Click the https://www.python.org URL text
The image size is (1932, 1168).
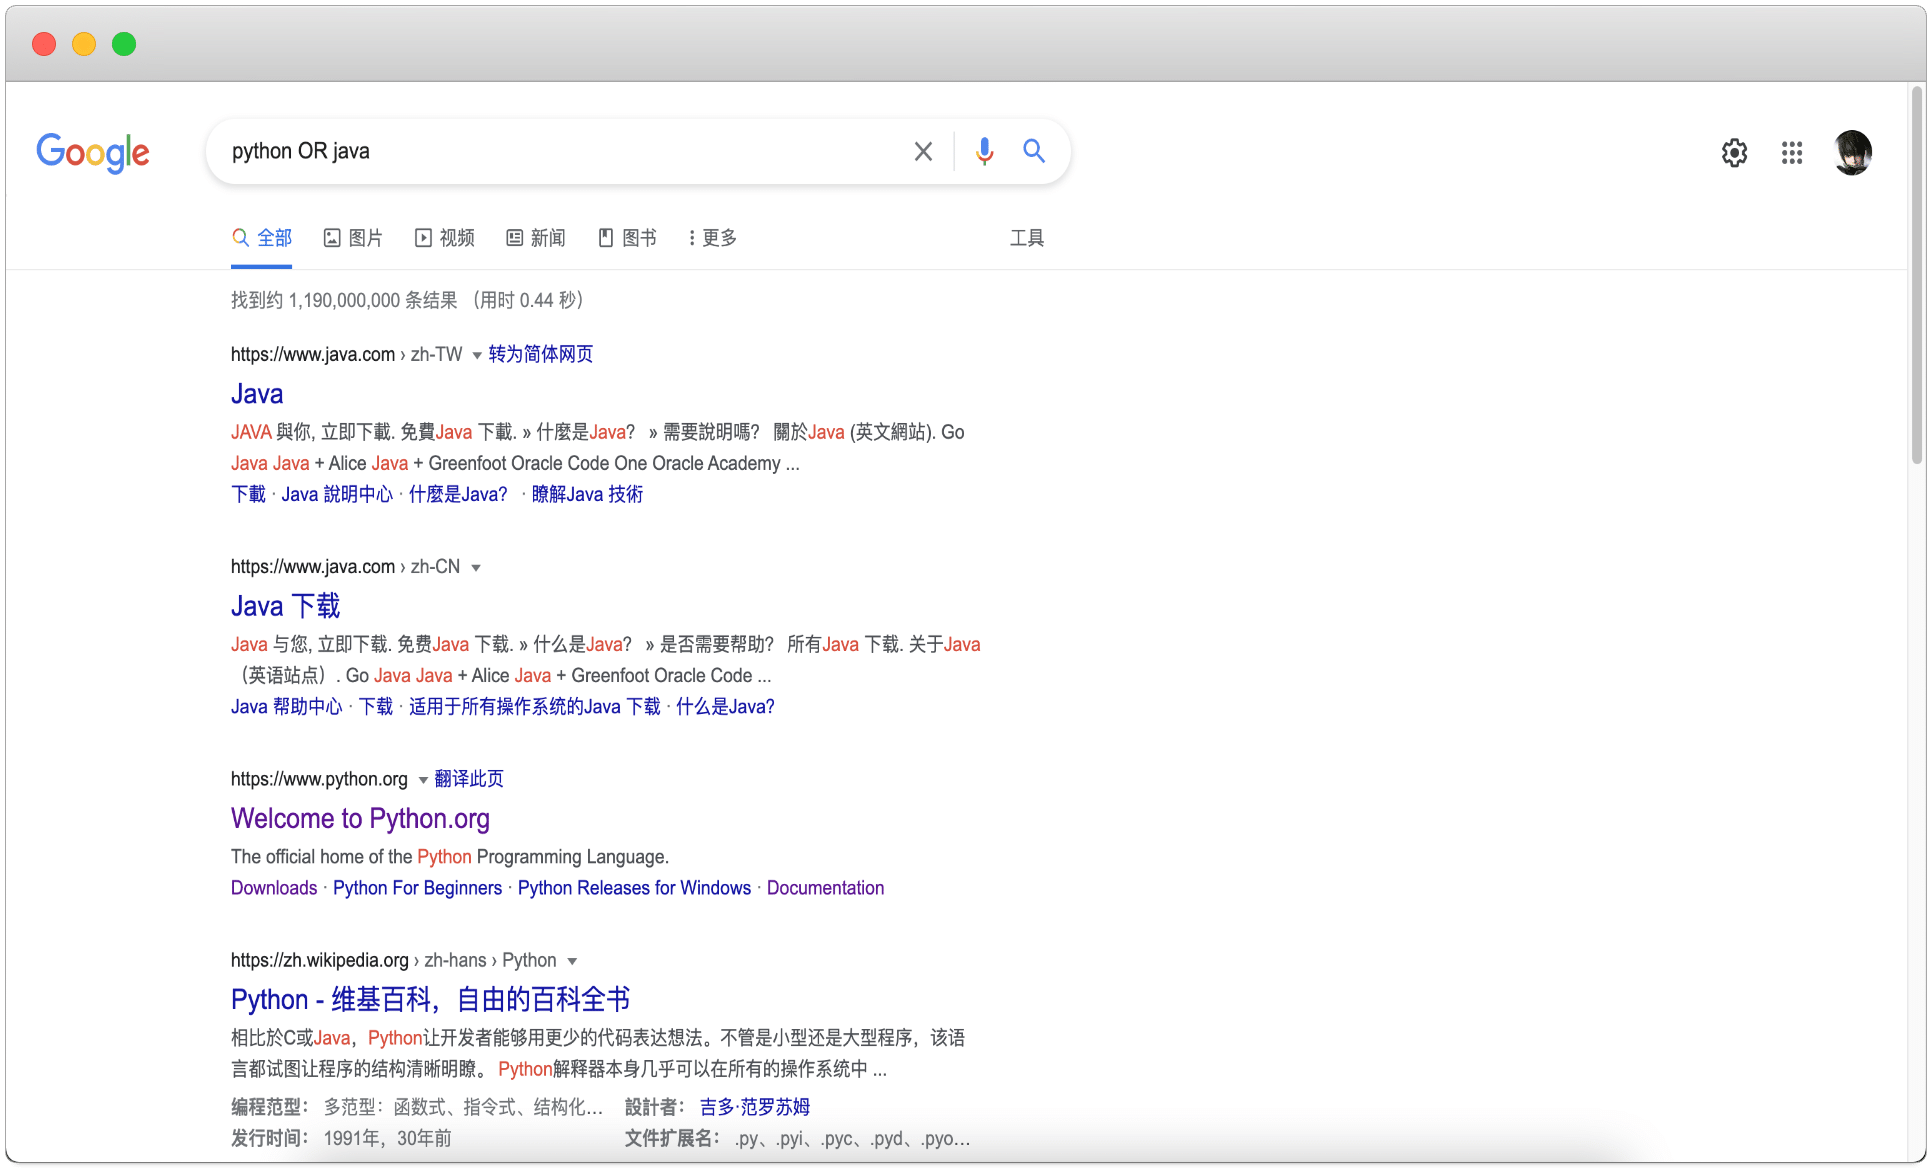(319, 779)
